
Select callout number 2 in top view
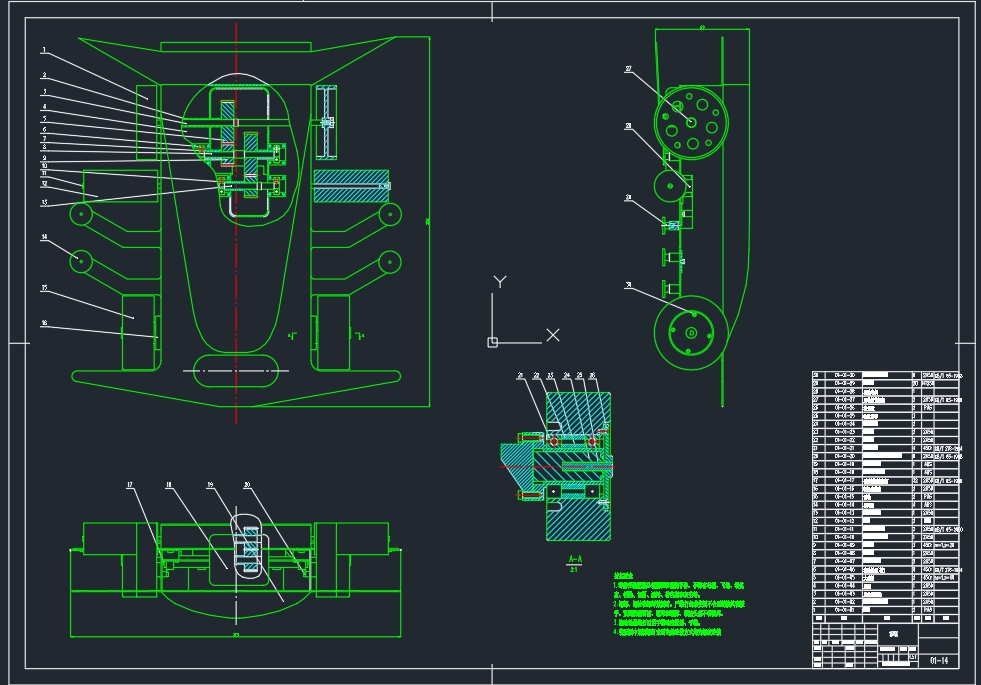44,75
